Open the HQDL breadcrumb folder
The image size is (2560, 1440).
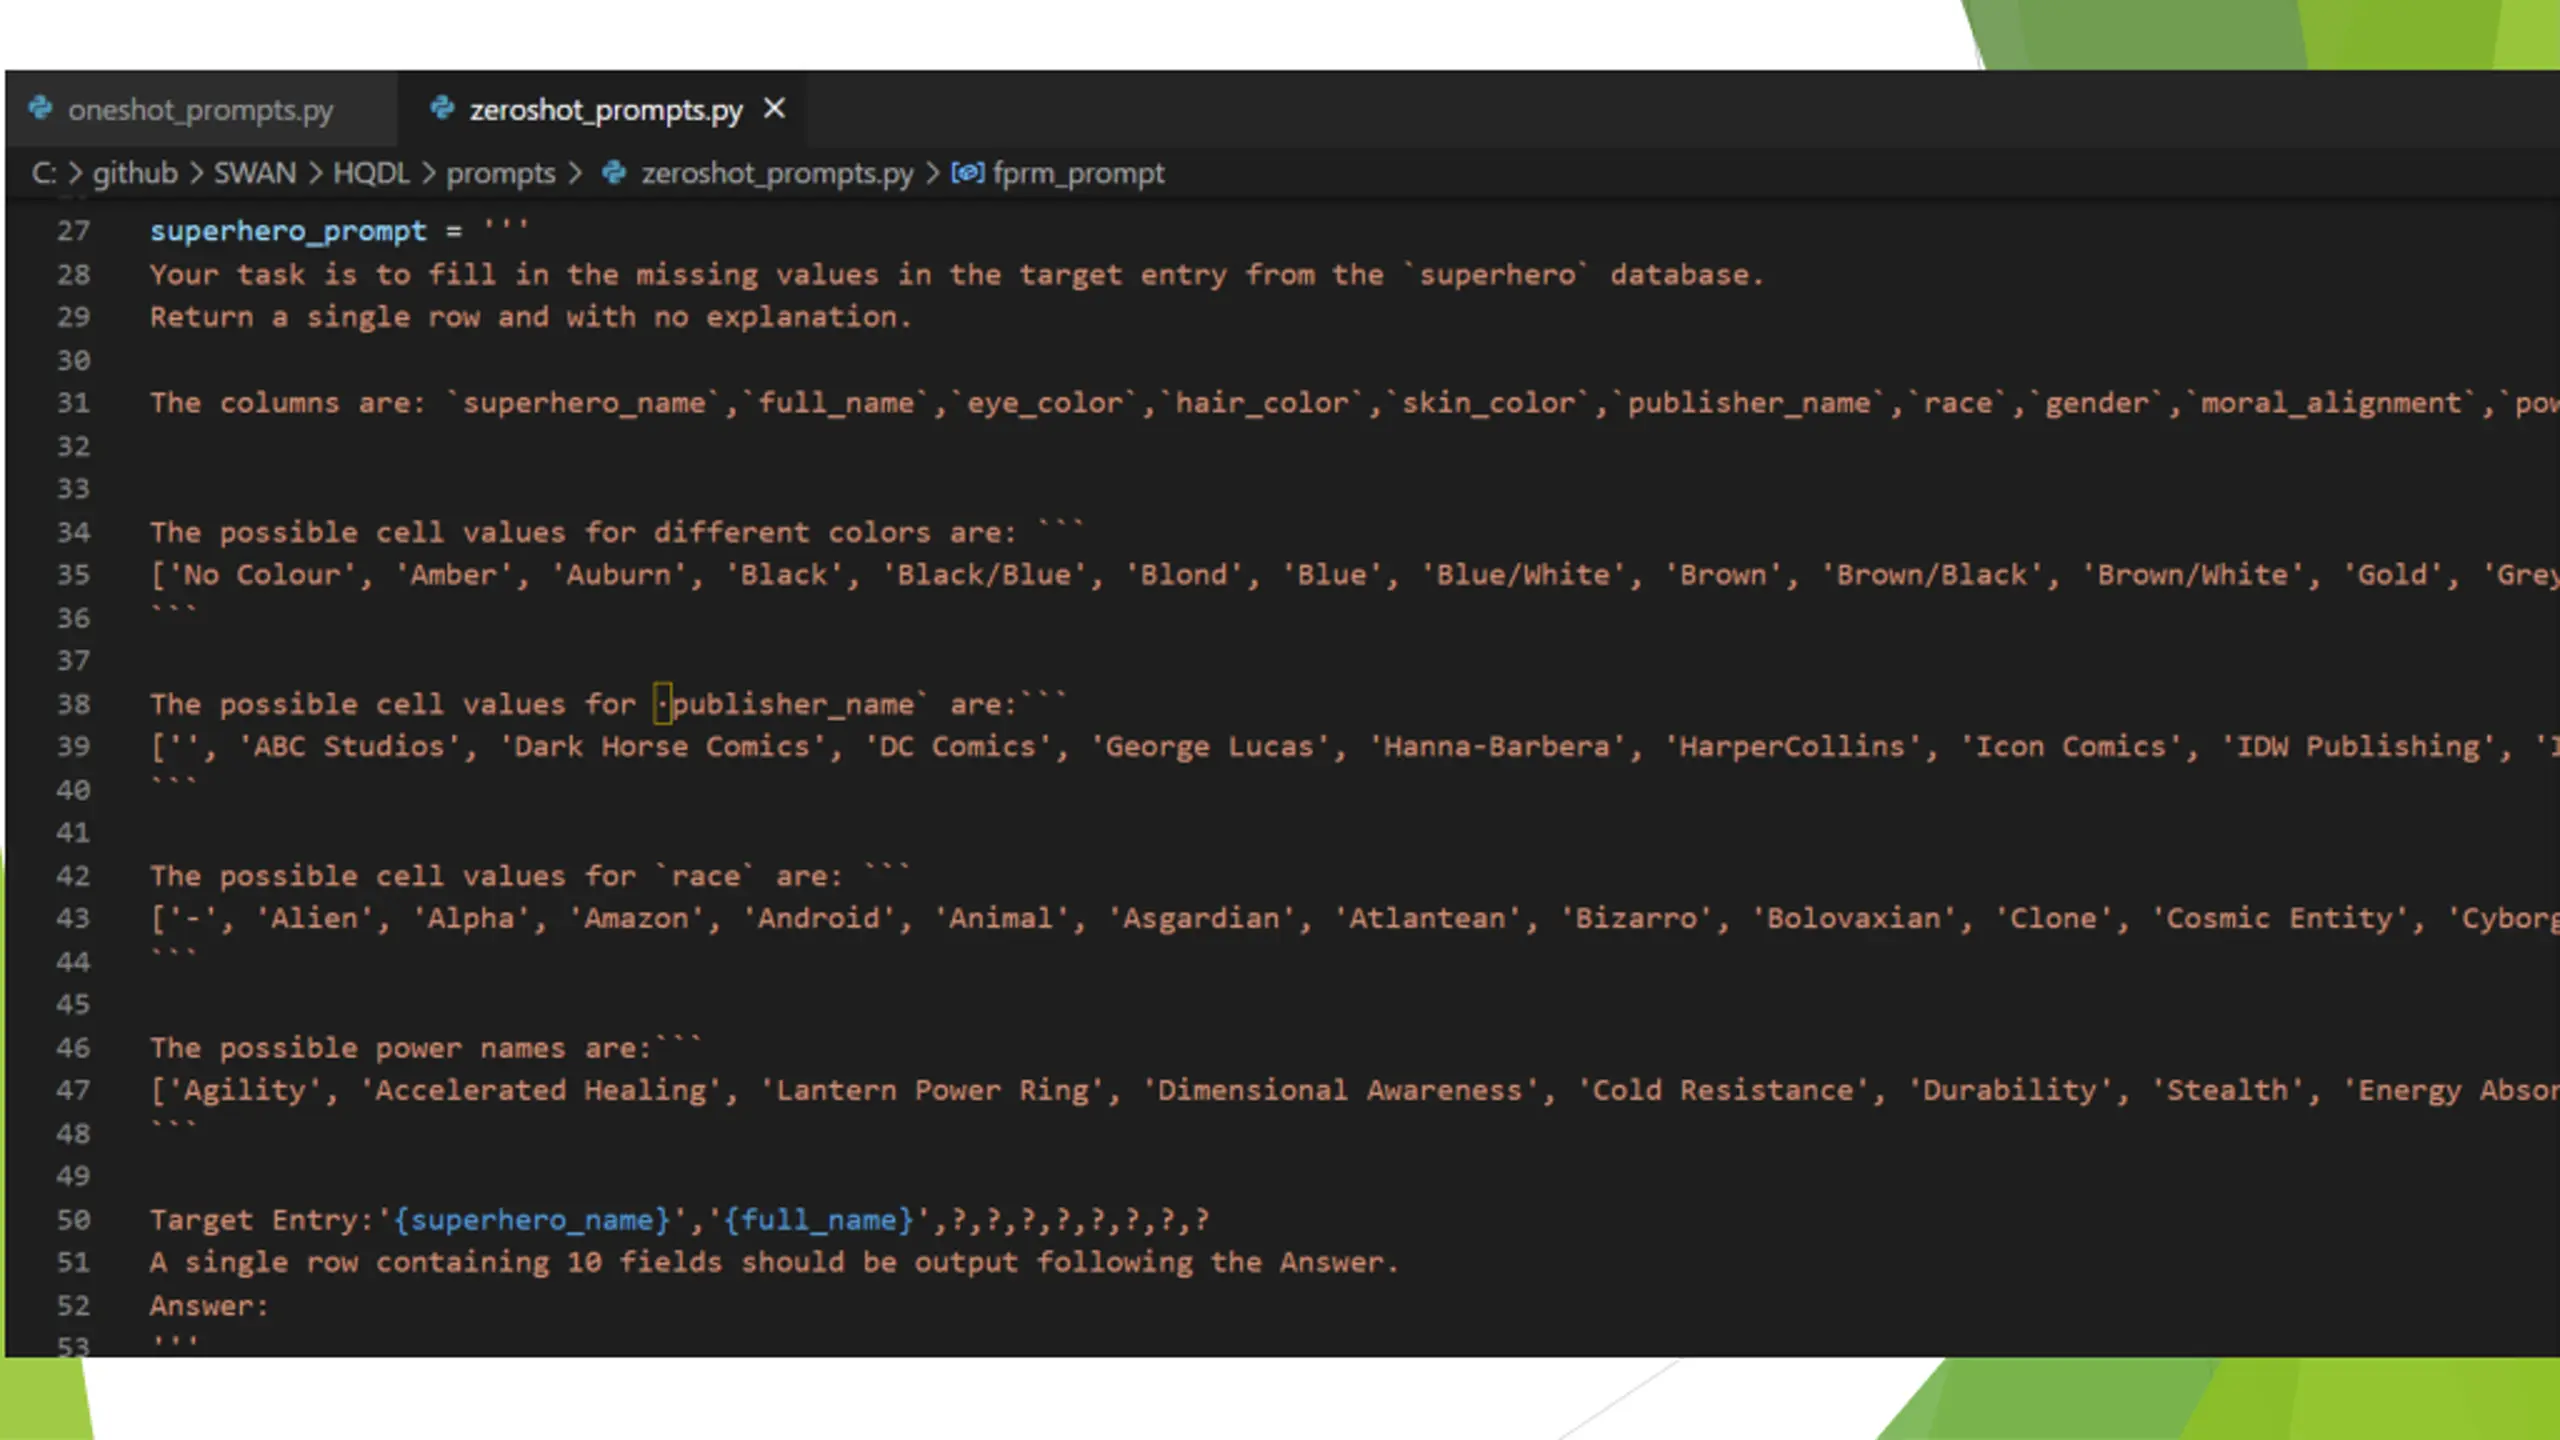(371, 173)
